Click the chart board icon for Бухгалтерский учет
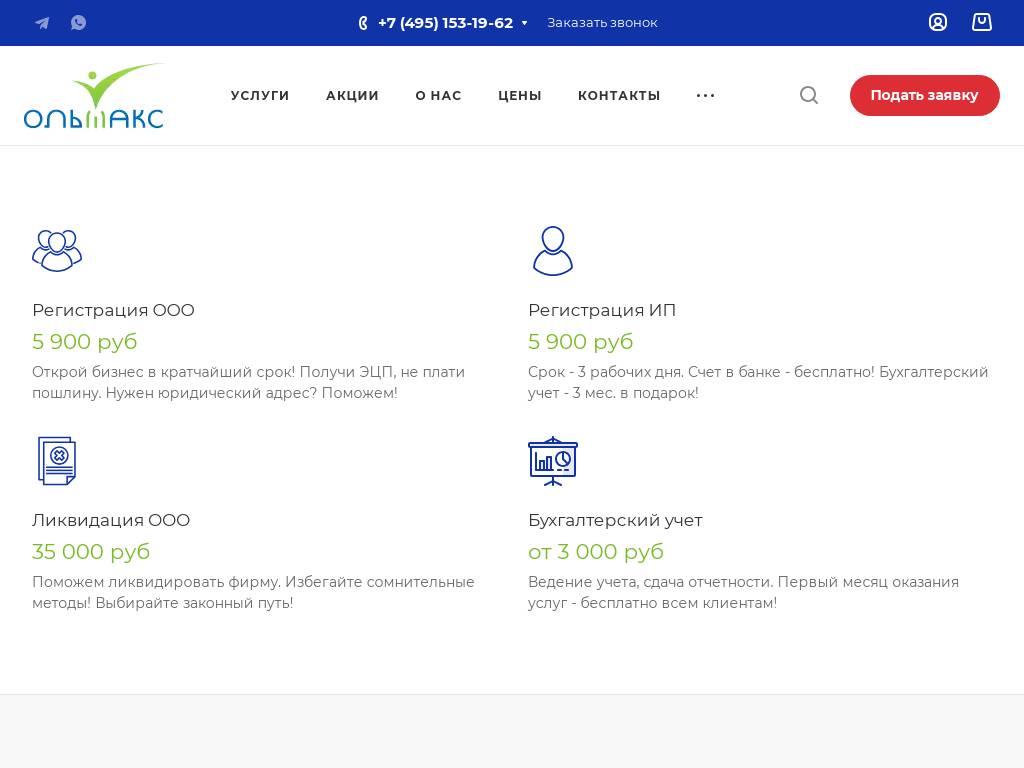The height and width of the screenshot is (768, 1024). 552,461
